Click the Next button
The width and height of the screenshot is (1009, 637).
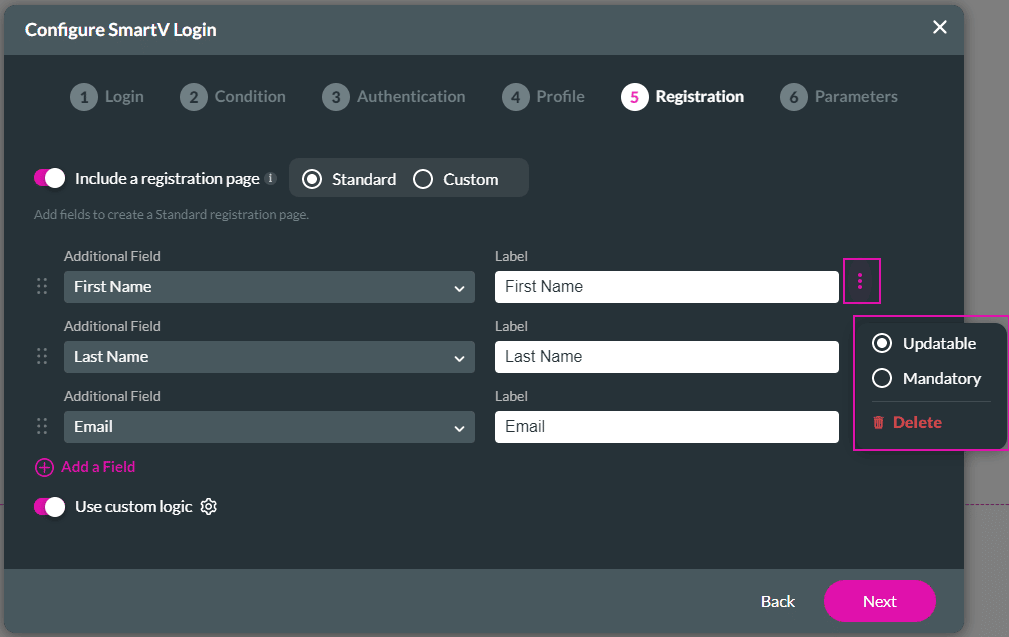point(879,601)
